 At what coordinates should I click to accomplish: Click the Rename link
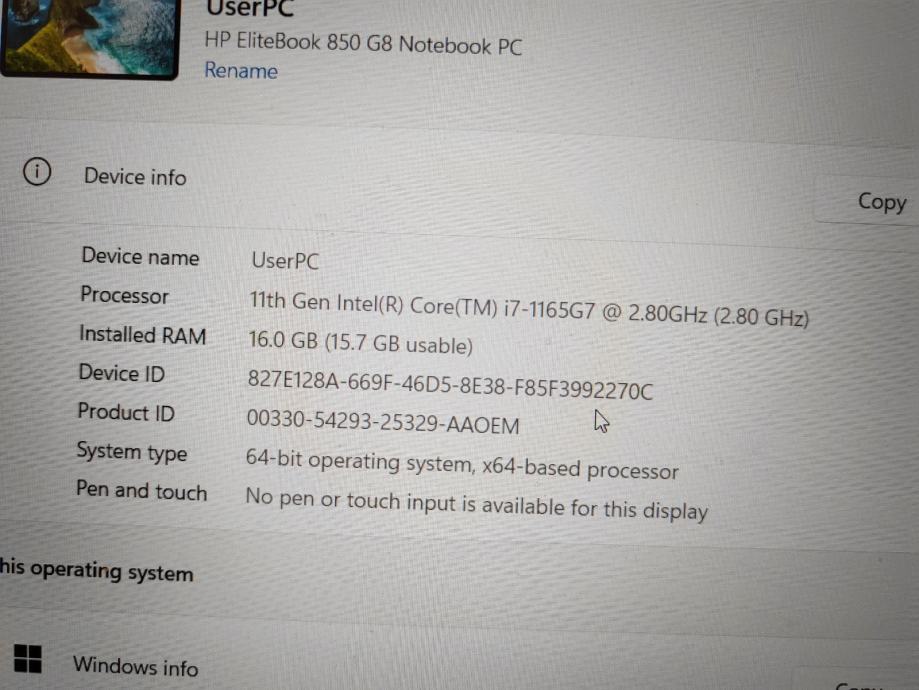pyautogui.click(x=241, y=71)
